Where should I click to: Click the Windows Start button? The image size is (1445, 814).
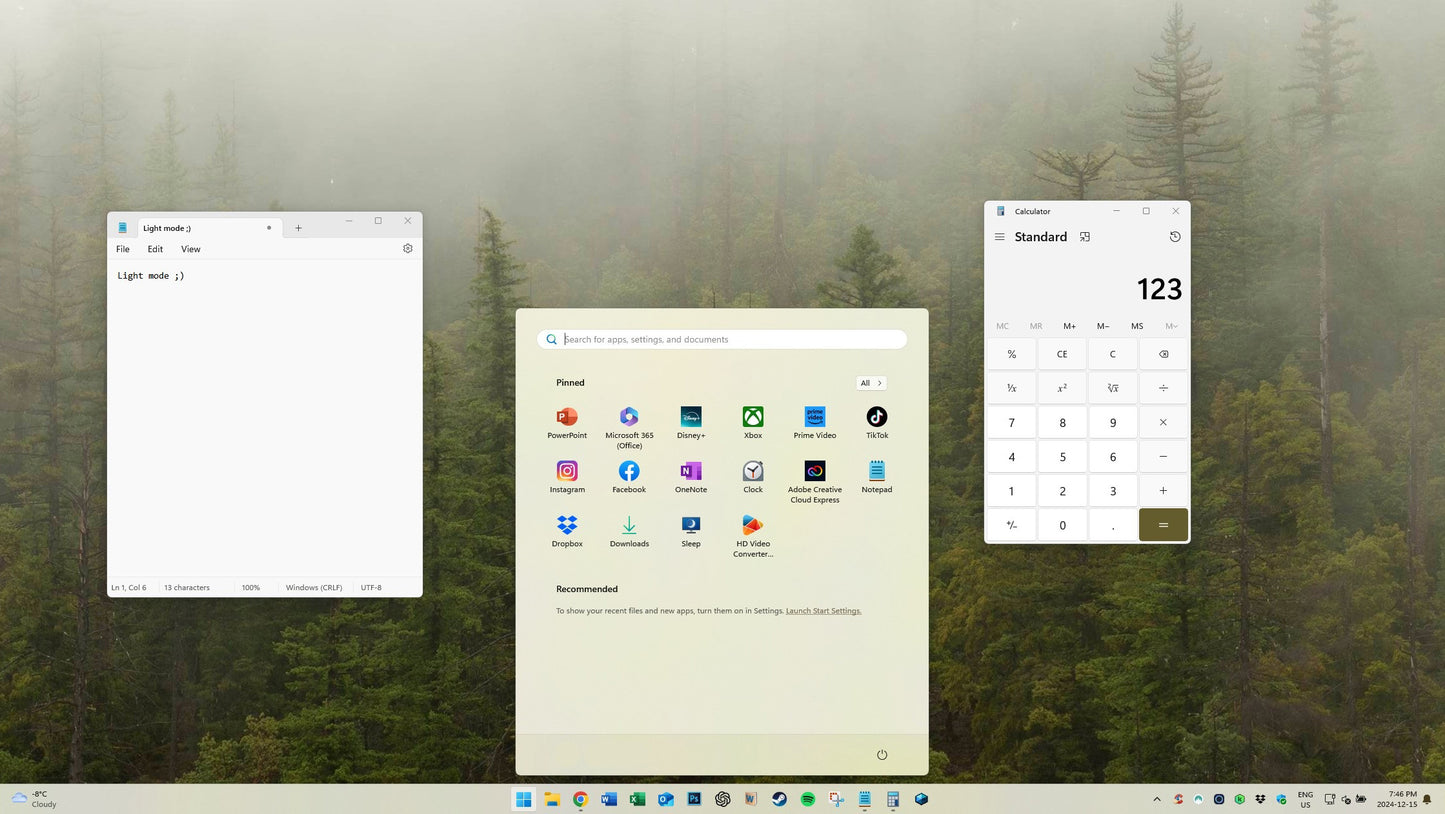tap(523, 799)
